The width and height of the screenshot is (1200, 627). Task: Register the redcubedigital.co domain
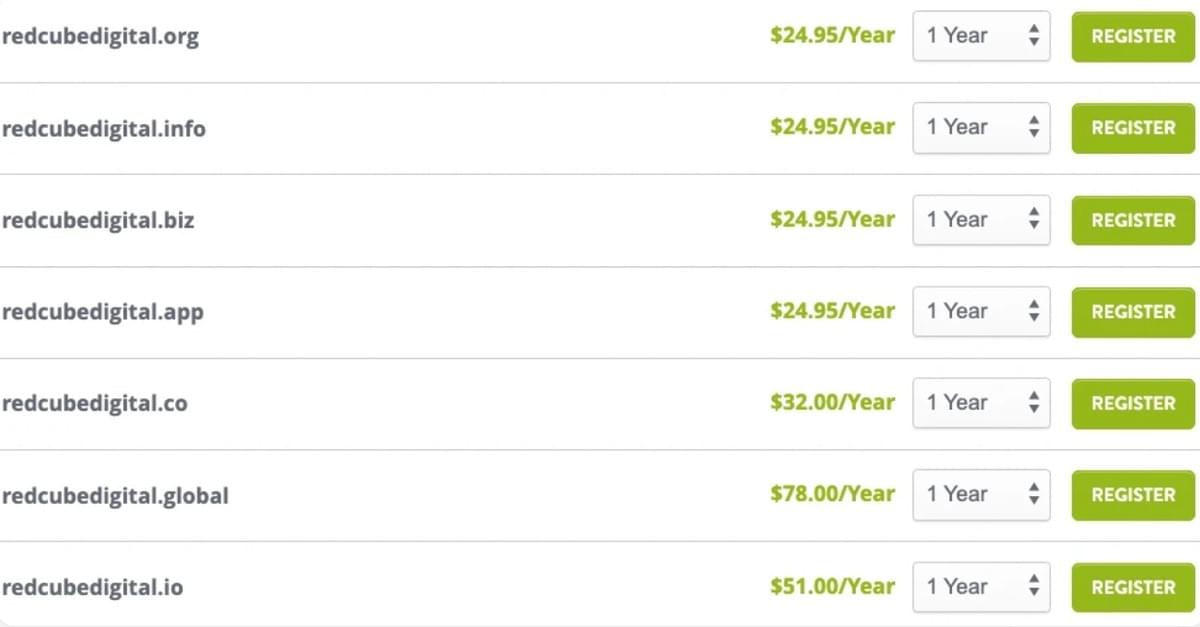[x=1133, y=403]
